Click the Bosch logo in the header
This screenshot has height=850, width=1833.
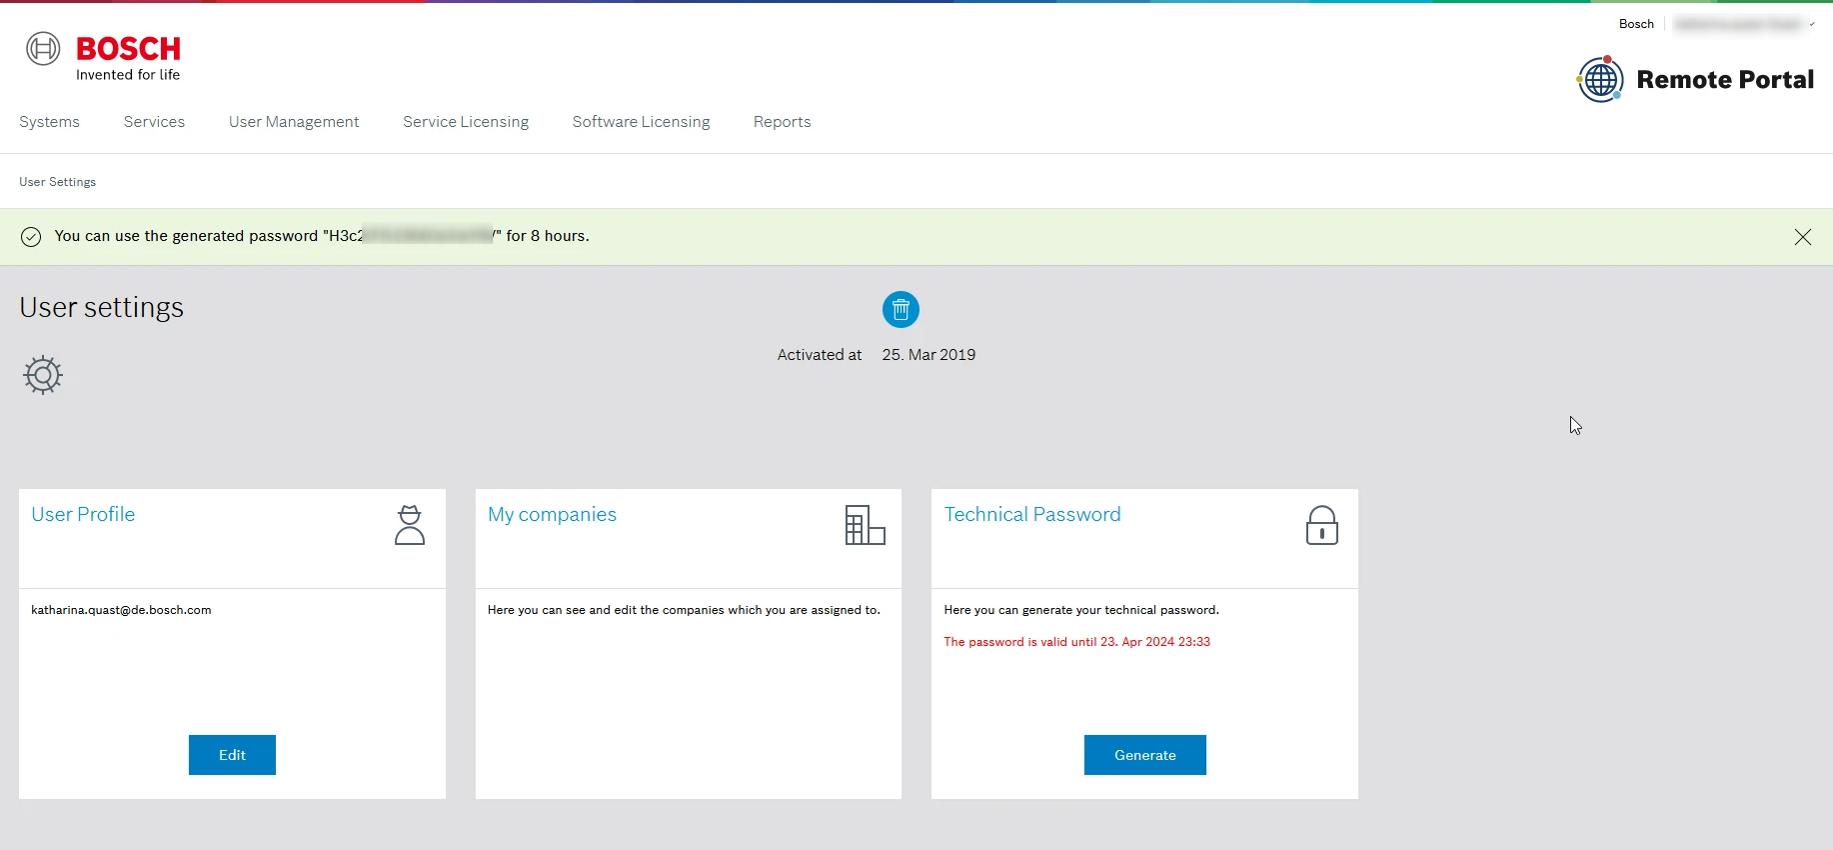point(103,57)
